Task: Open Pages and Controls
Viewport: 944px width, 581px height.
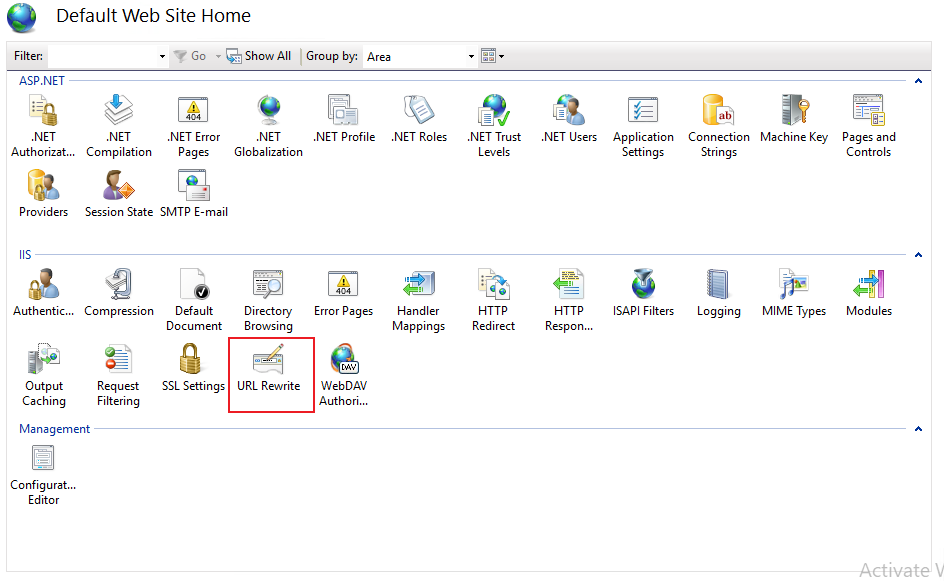Action: pos(868,126)
